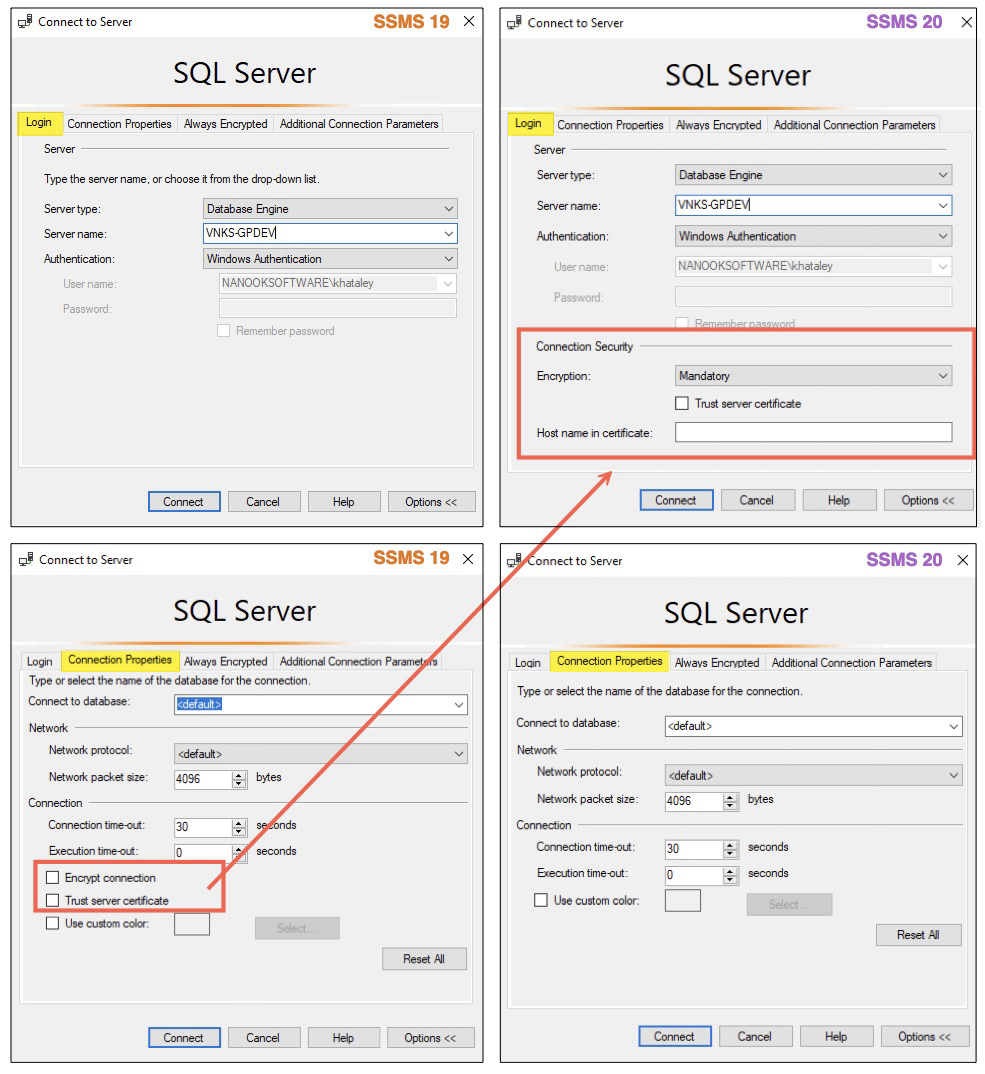
Task: Click Password field in SSMS 20 Login dialog
Action: coord(813,297)
